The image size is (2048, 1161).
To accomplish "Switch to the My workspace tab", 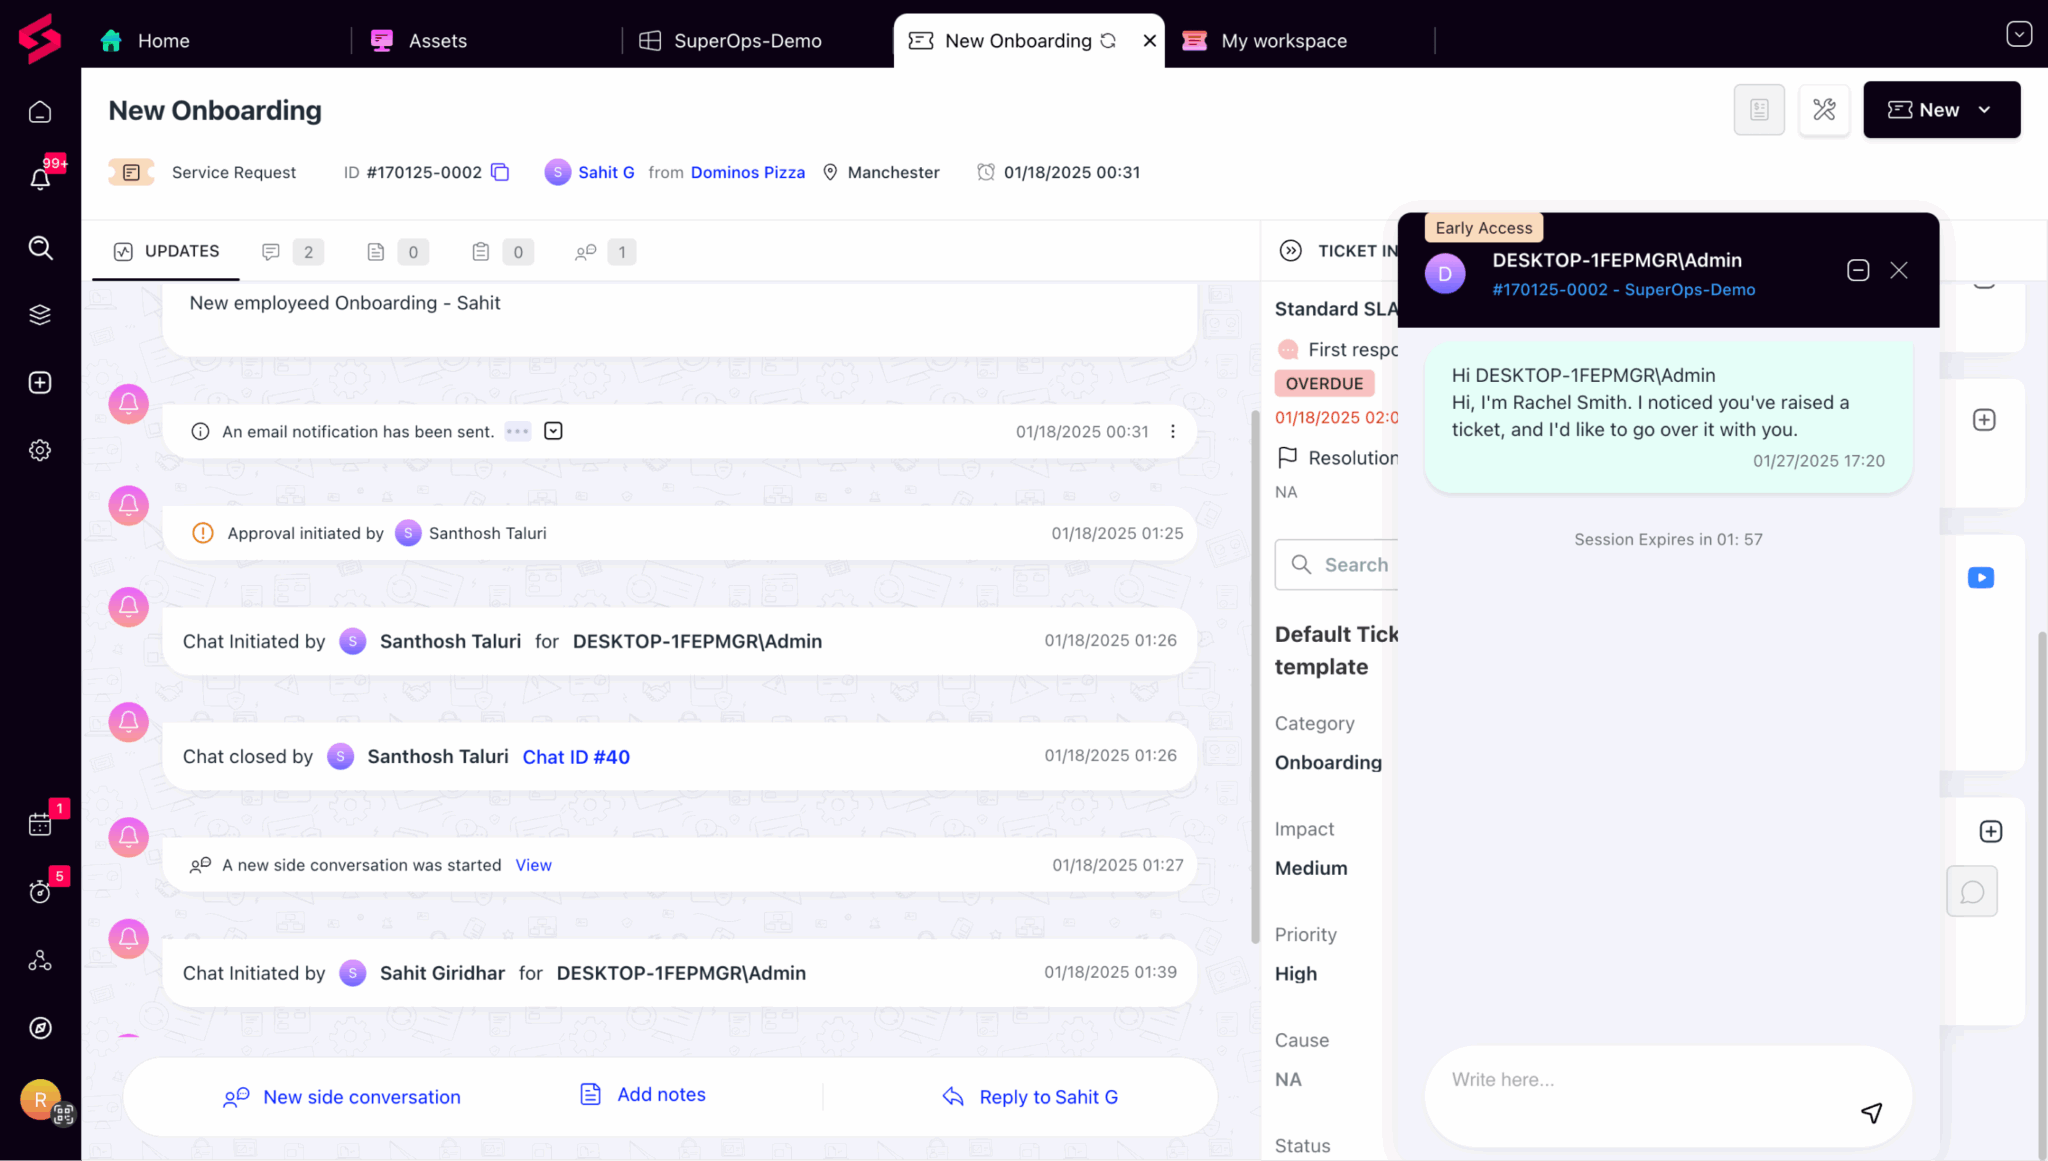I will (1283, 41).
